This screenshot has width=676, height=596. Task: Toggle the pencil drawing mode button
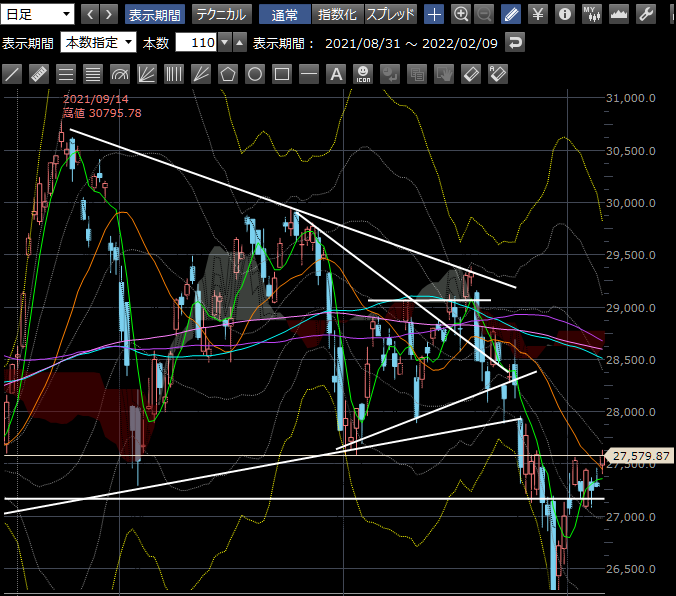(x=511, y=14)
